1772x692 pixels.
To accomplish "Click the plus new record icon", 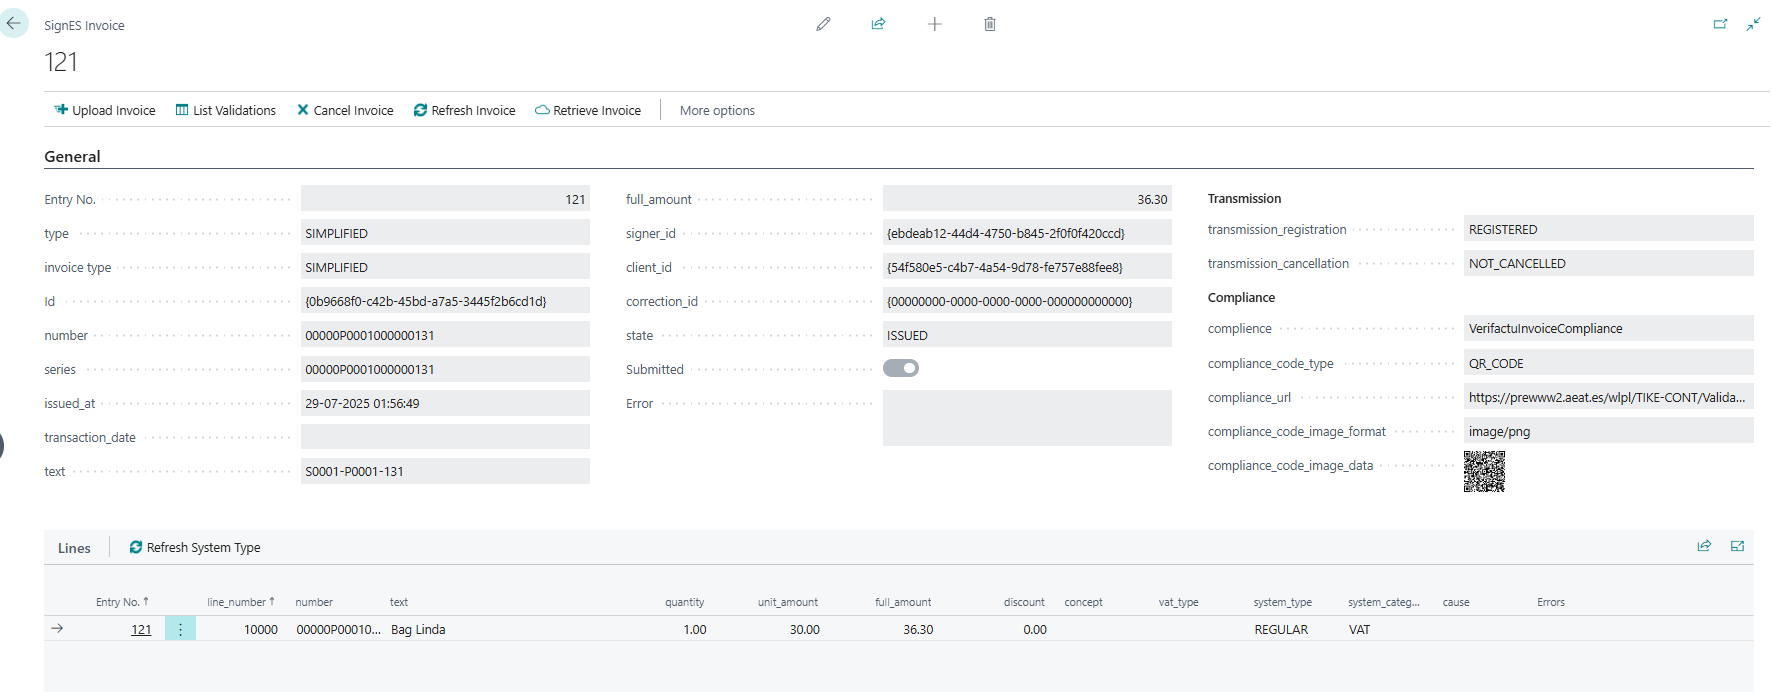I will pos(934,24).
